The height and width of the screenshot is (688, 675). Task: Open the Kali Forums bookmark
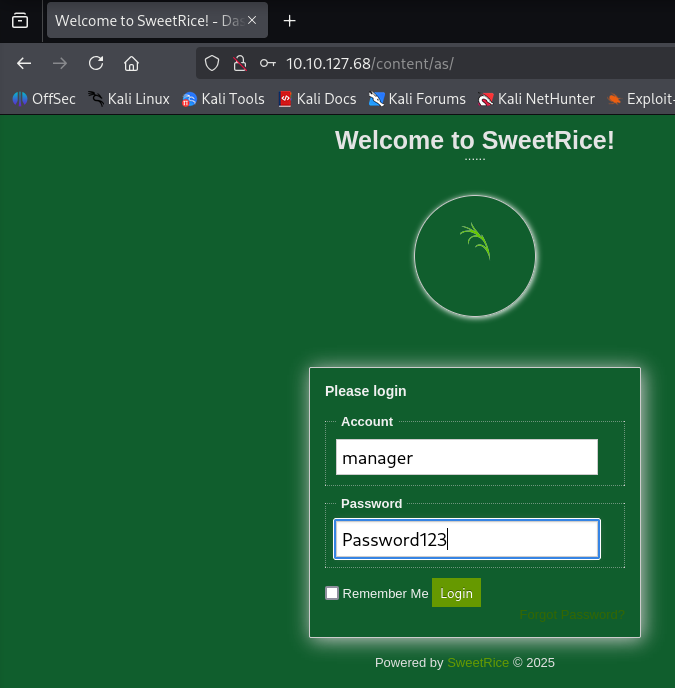(417, 99)
